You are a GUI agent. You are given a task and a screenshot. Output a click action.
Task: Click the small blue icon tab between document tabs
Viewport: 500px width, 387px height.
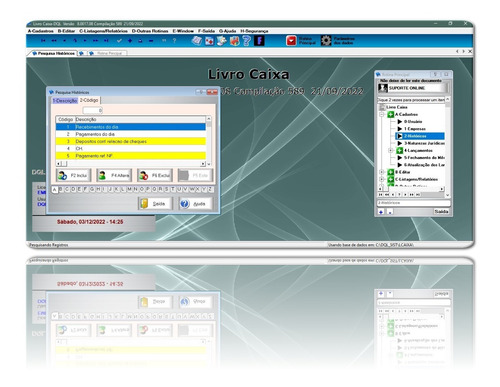81,53
